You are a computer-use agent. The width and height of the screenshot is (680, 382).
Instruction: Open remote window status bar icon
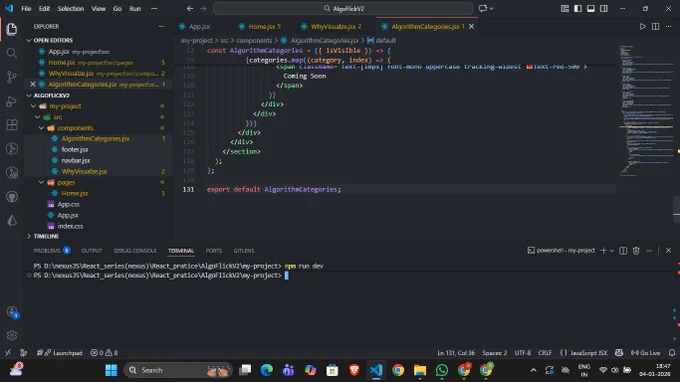coord(8,353)
